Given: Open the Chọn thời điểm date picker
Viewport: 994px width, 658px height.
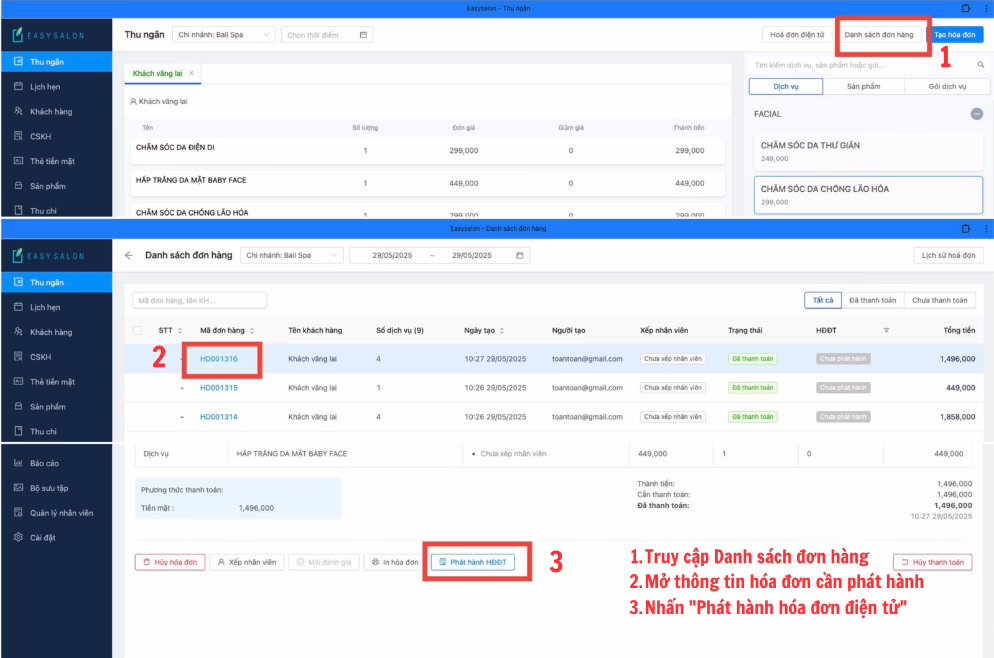Looking at the screenshot, I should (x=326, y=35).
